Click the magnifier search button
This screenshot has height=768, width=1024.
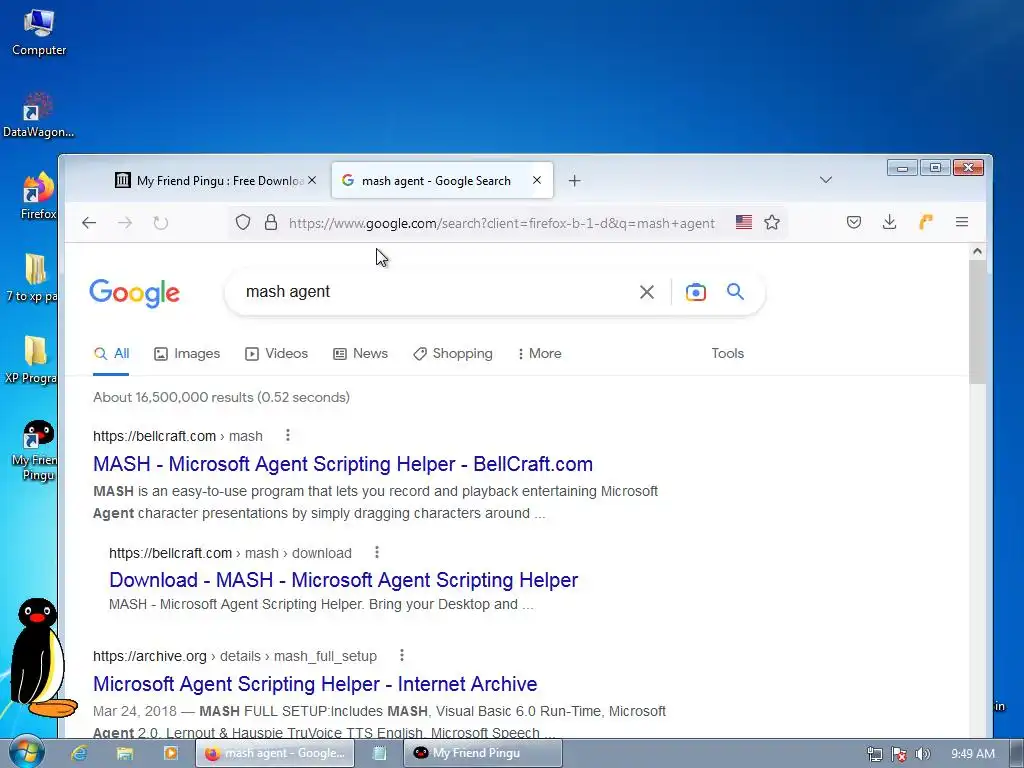tap(735, 291)
